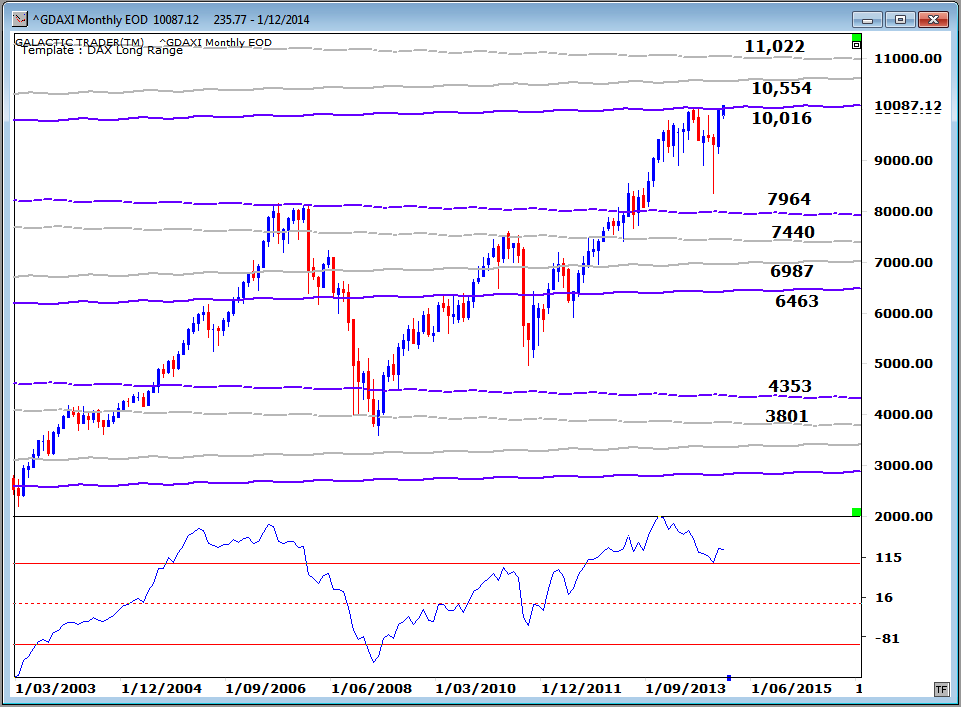Minimize the GDAXI chart window
Image resolution: width=961 pixels, height=707 pixels.
pos(867,20)
